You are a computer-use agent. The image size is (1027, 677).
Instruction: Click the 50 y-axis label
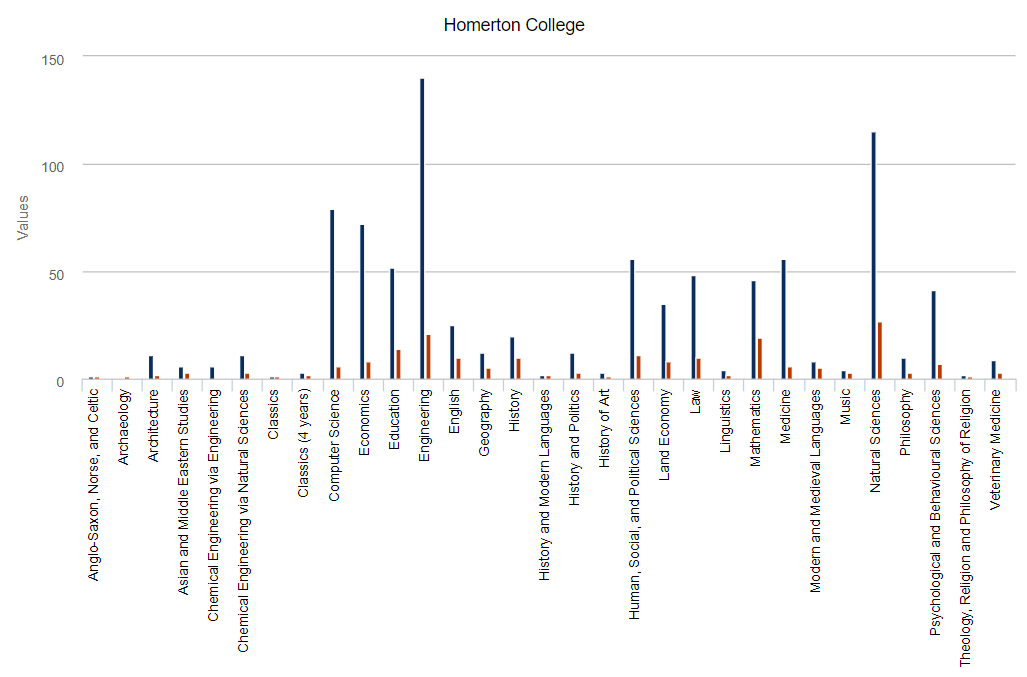[x=56, y=275]
